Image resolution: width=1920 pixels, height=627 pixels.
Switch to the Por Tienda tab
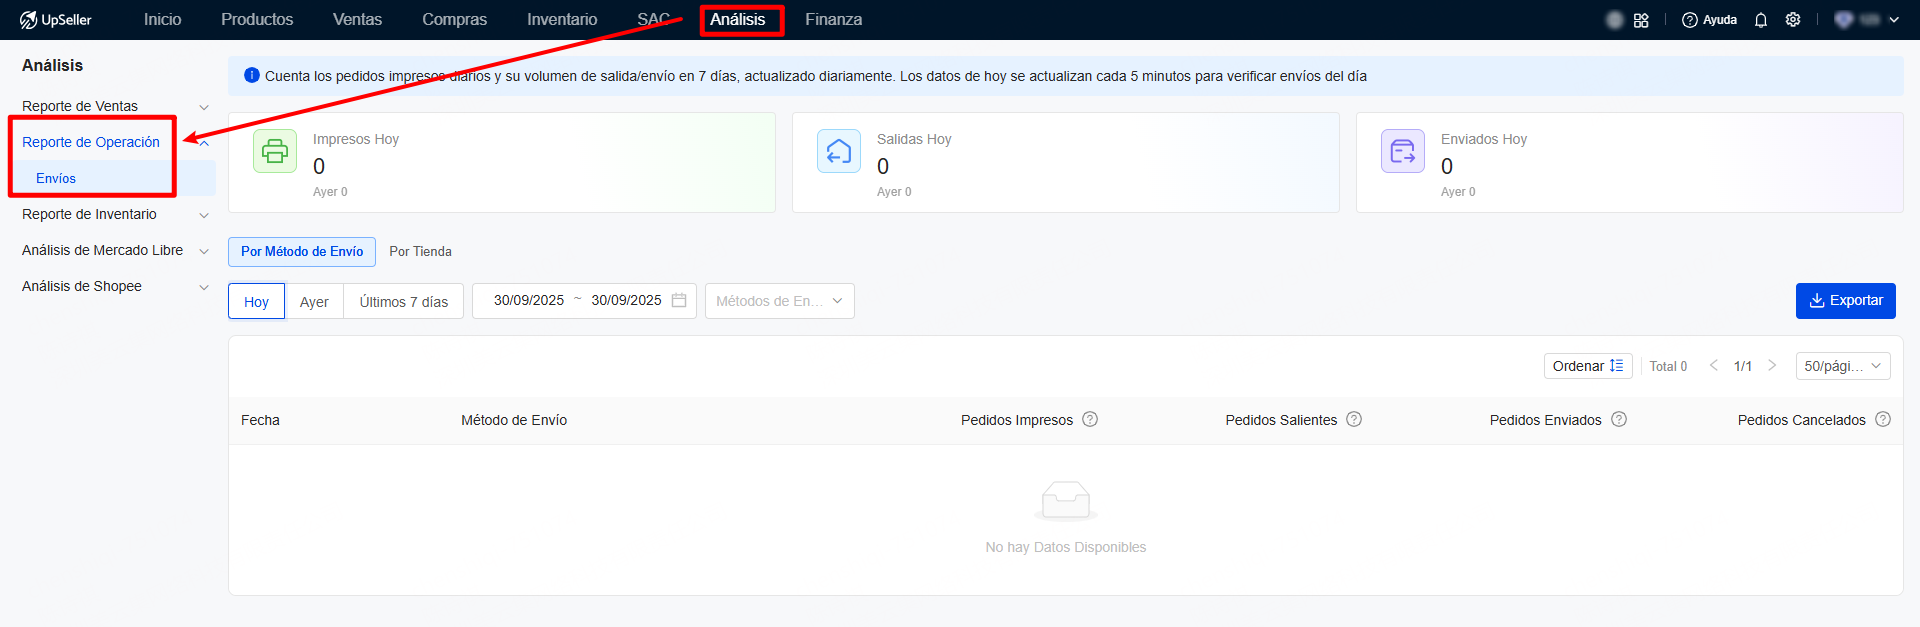[420, 251]
